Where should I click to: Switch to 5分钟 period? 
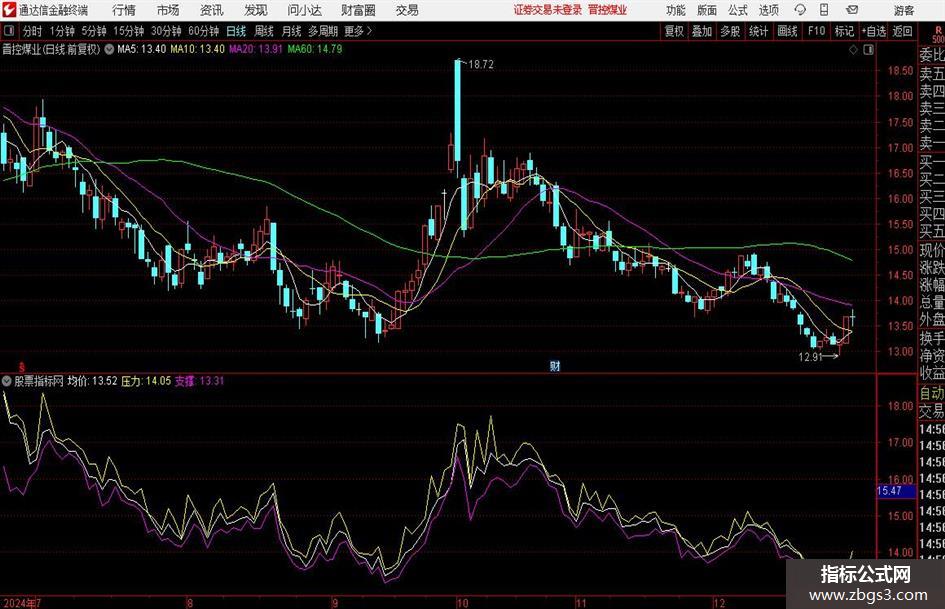(x=94, y=31)
